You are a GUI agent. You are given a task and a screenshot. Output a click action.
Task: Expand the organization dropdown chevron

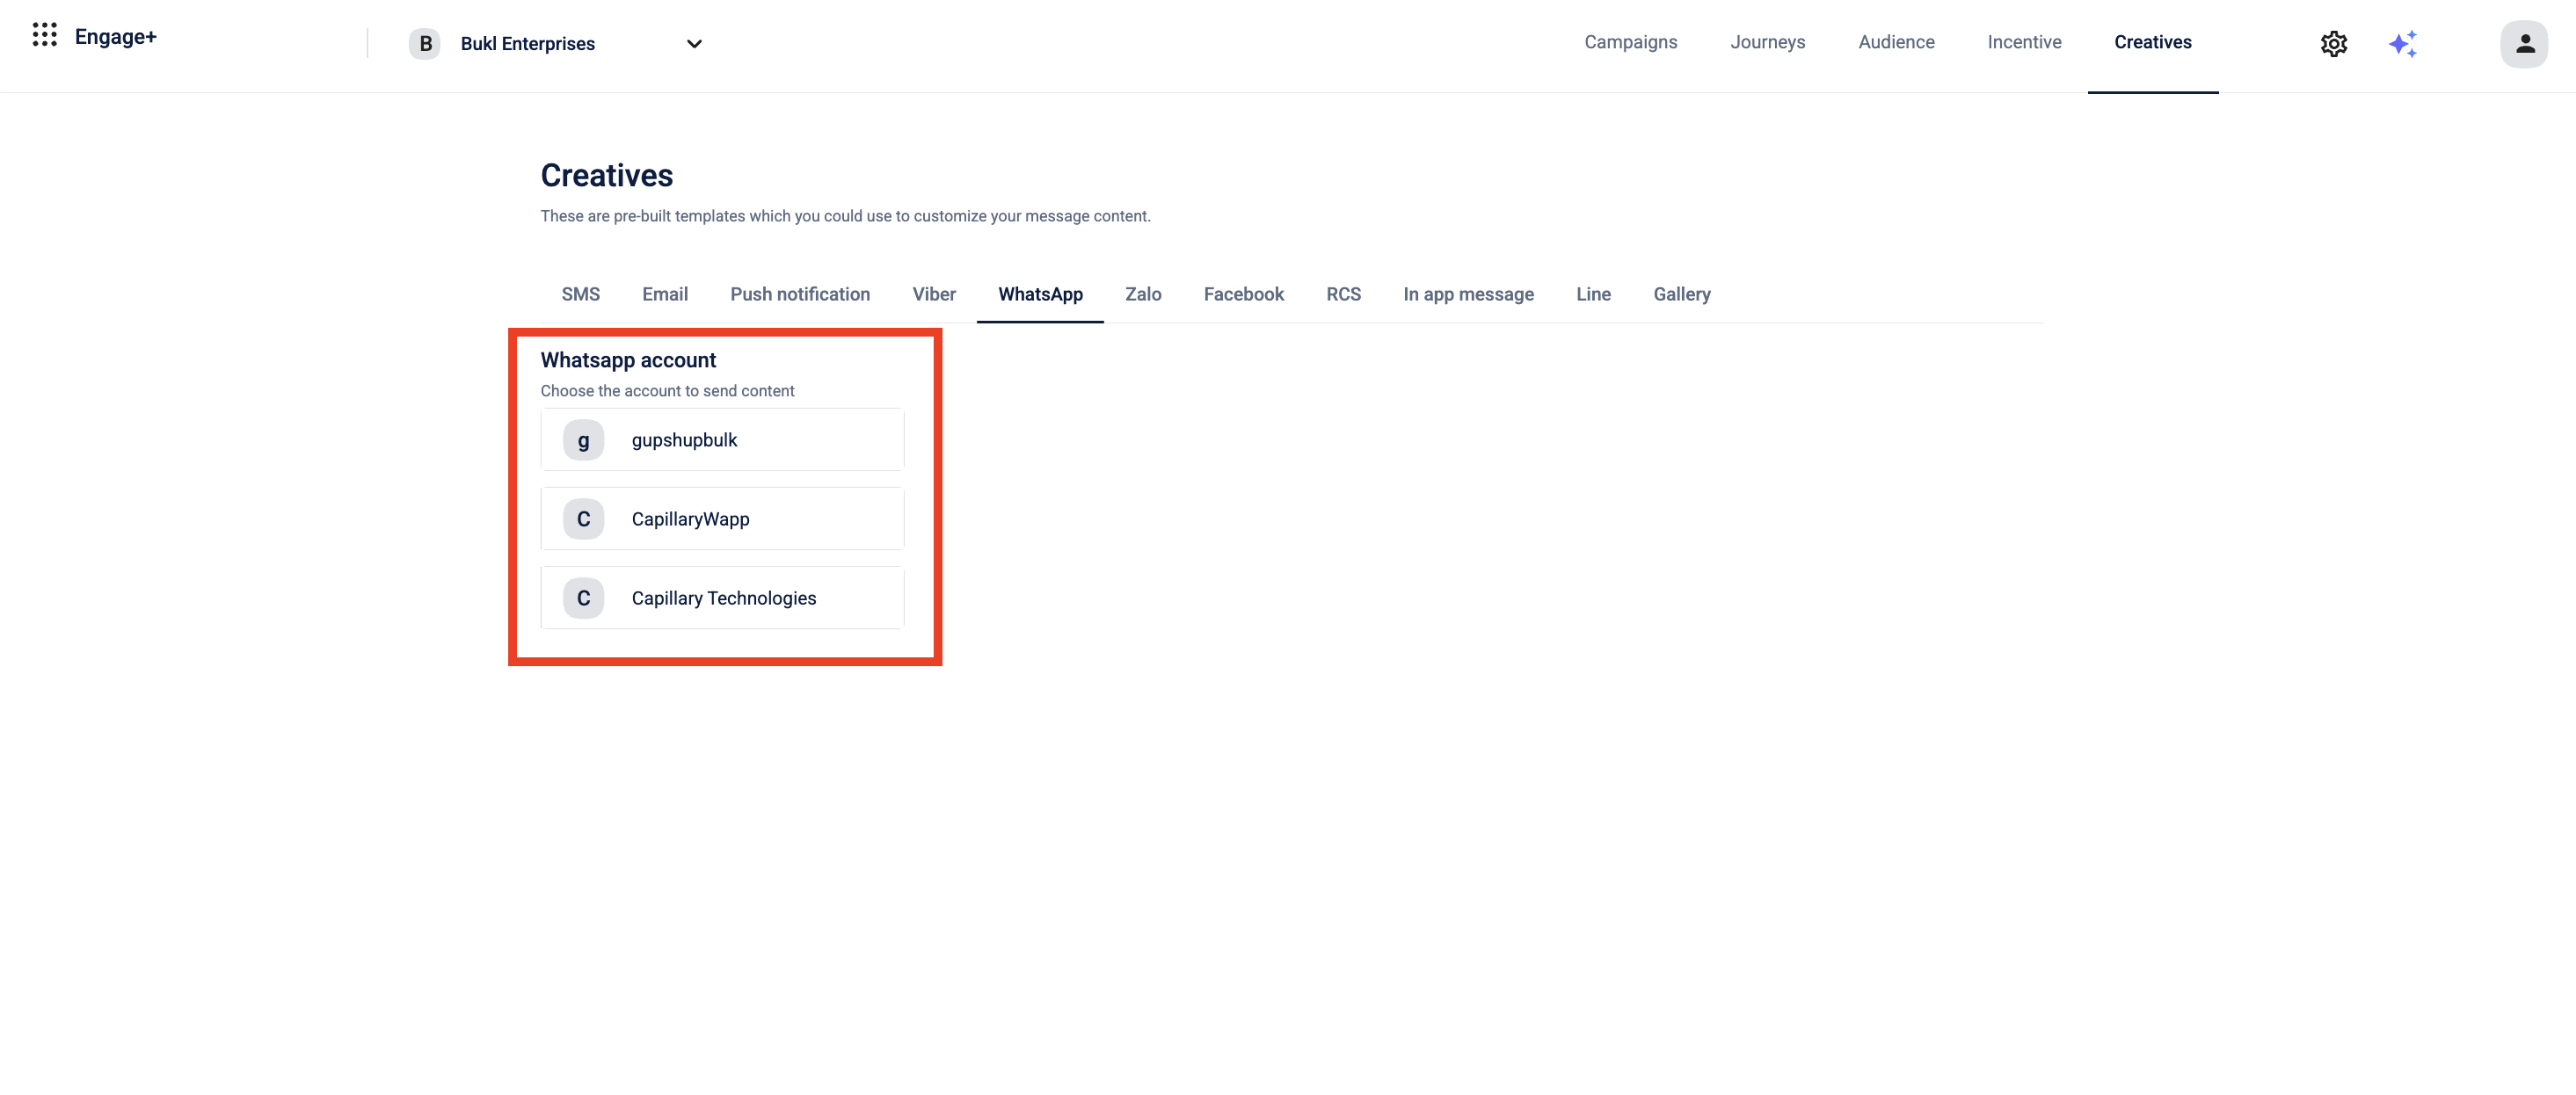click(694, 44)
